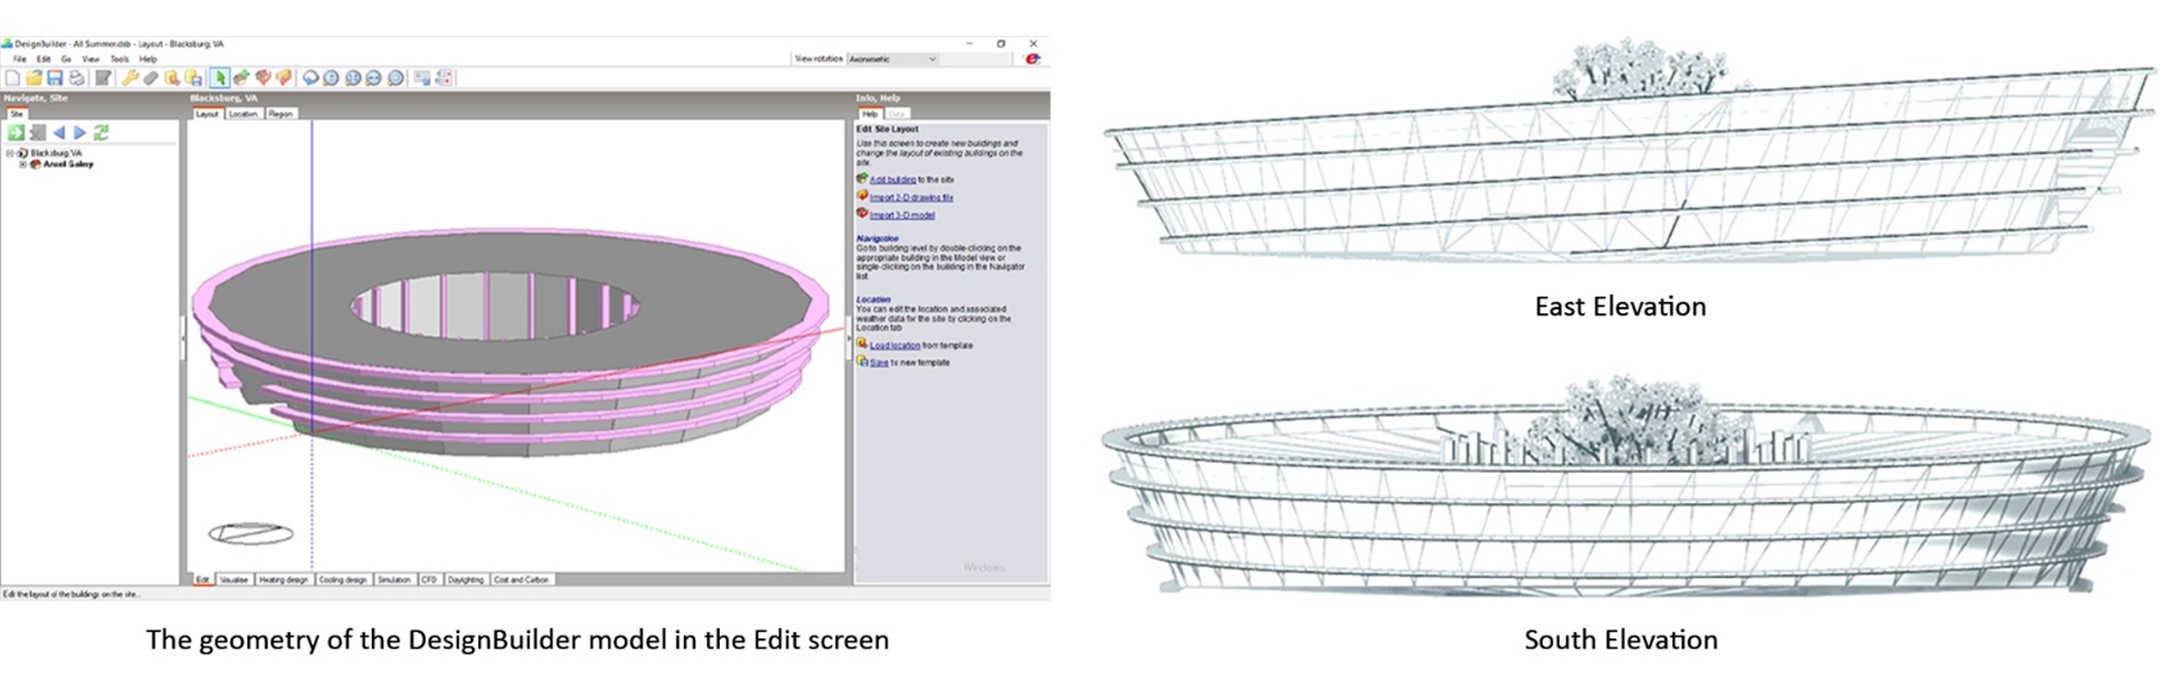The image size is (2165, 686).
Task: Select Ansel Galaxy in the navigator tree
Action: coord(68,164)
